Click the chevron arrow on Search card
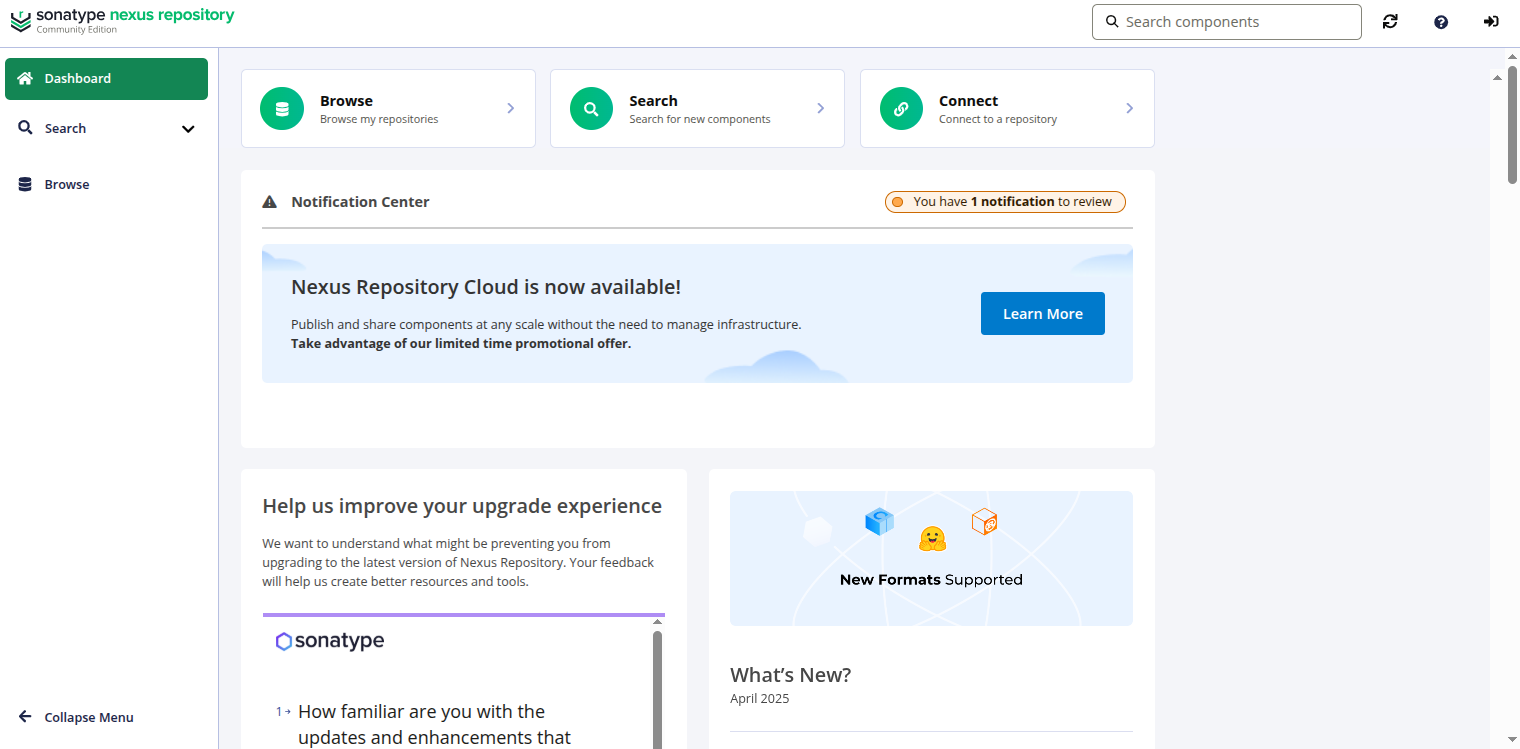This screenshot has width=1520, height=749. tap(820, 108)
